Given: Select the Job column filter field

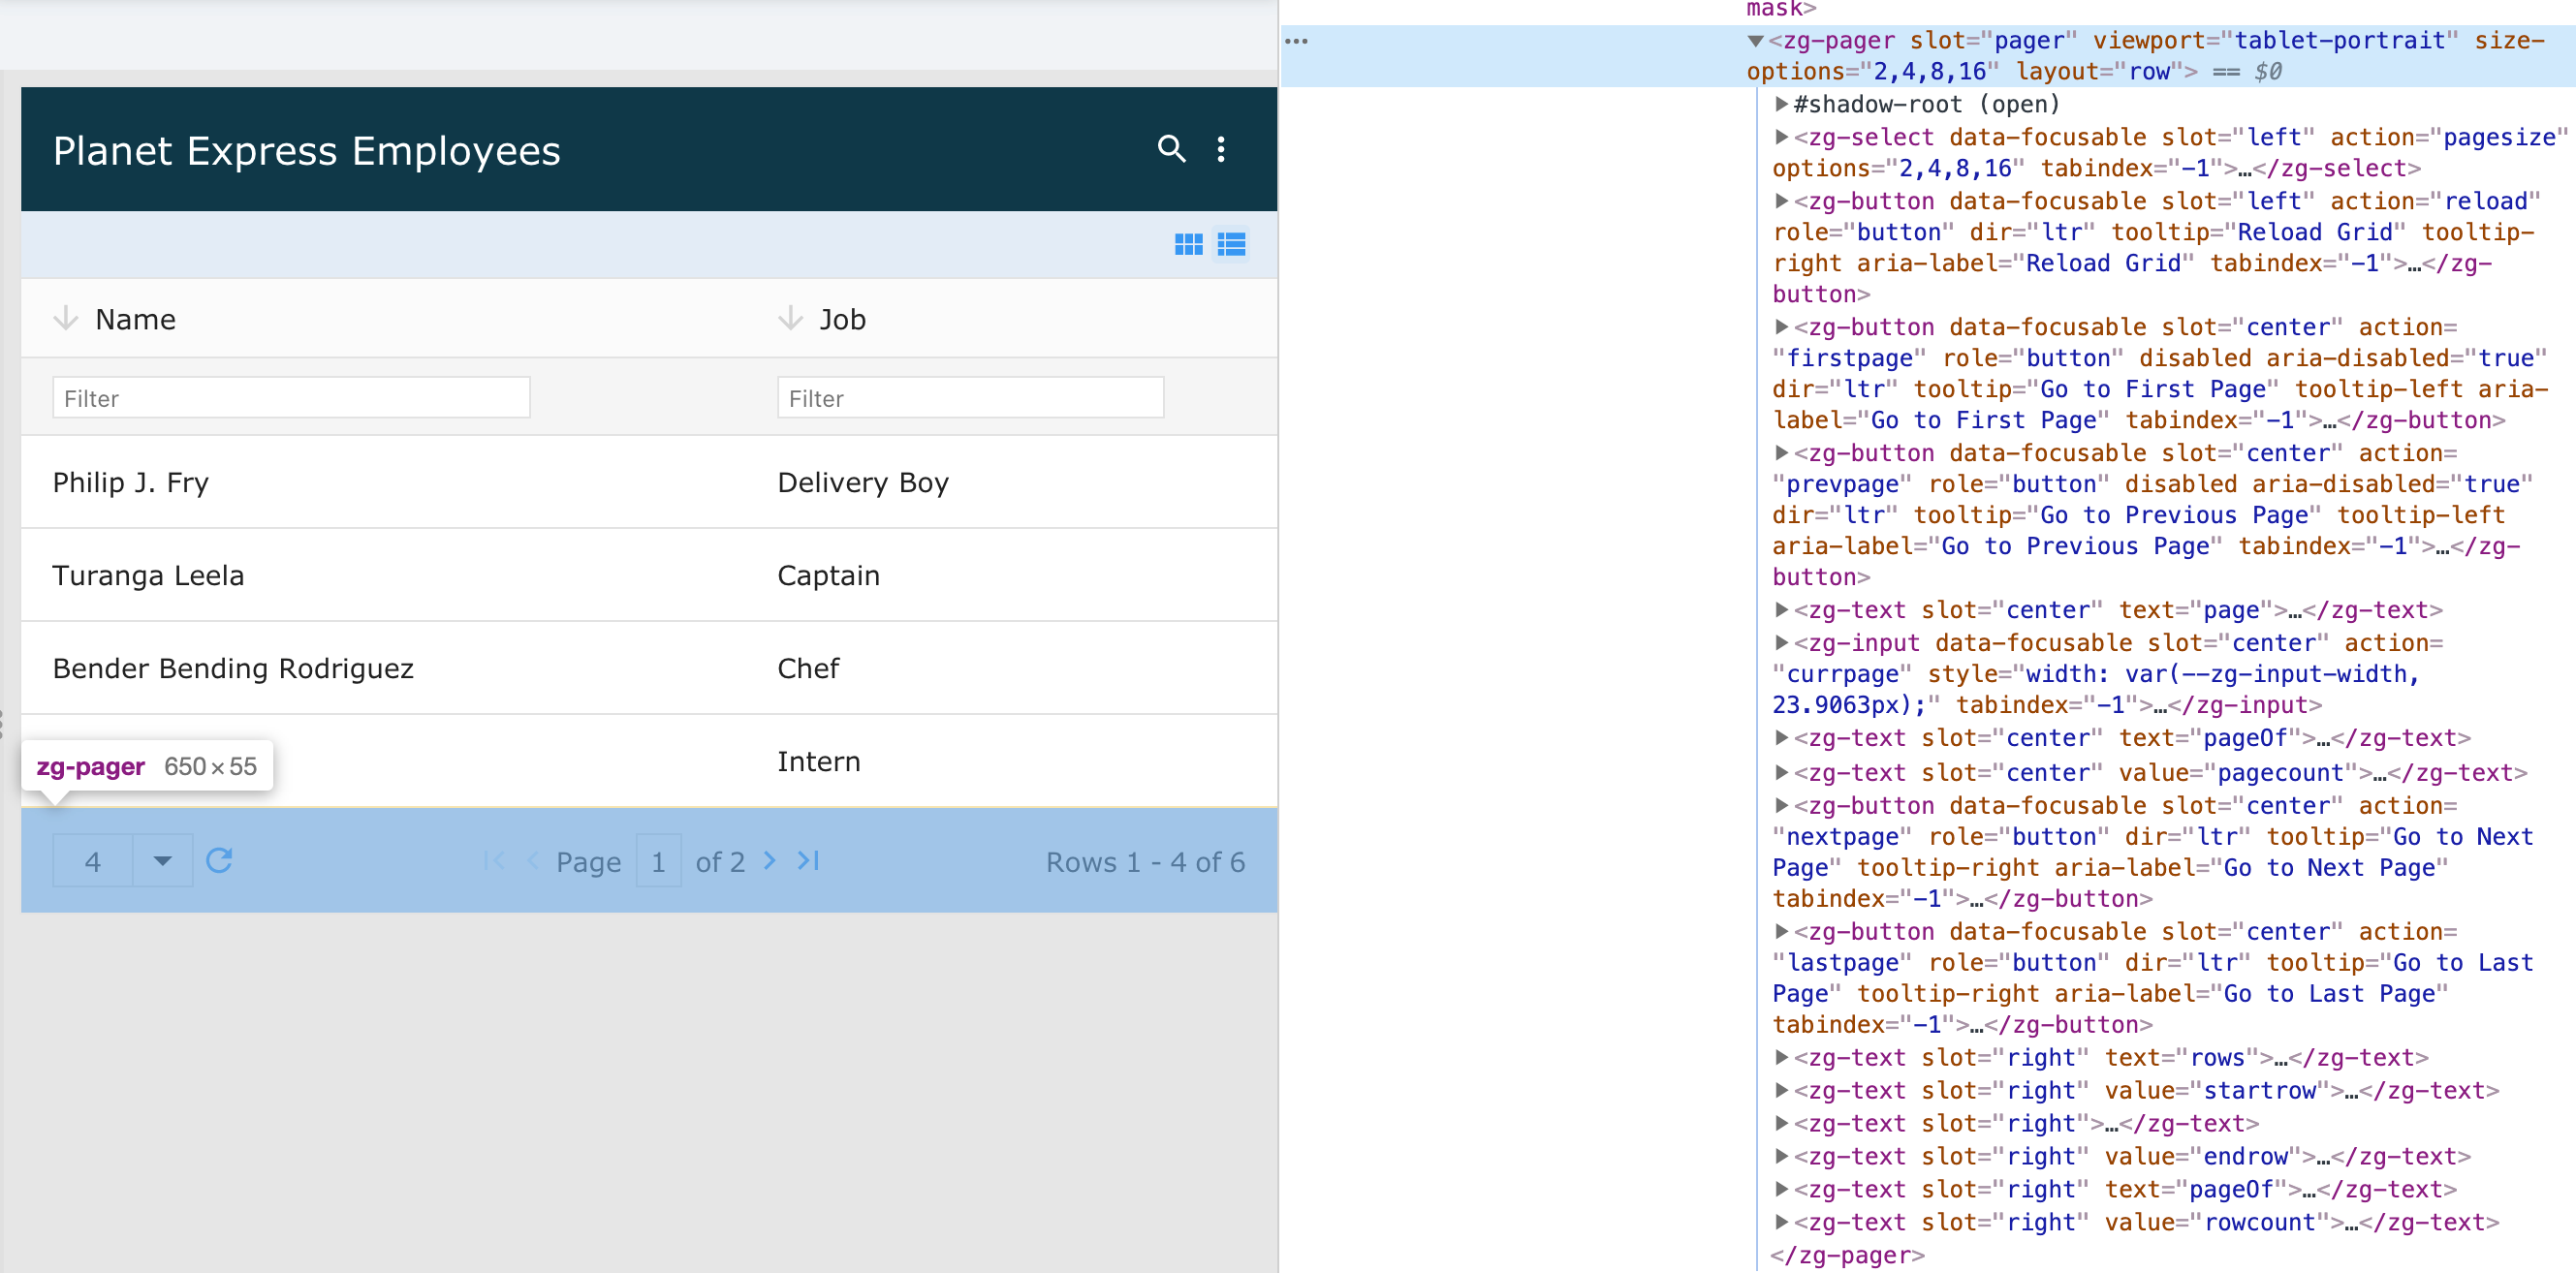Looking at the screenshot, I should coord(969,399).
